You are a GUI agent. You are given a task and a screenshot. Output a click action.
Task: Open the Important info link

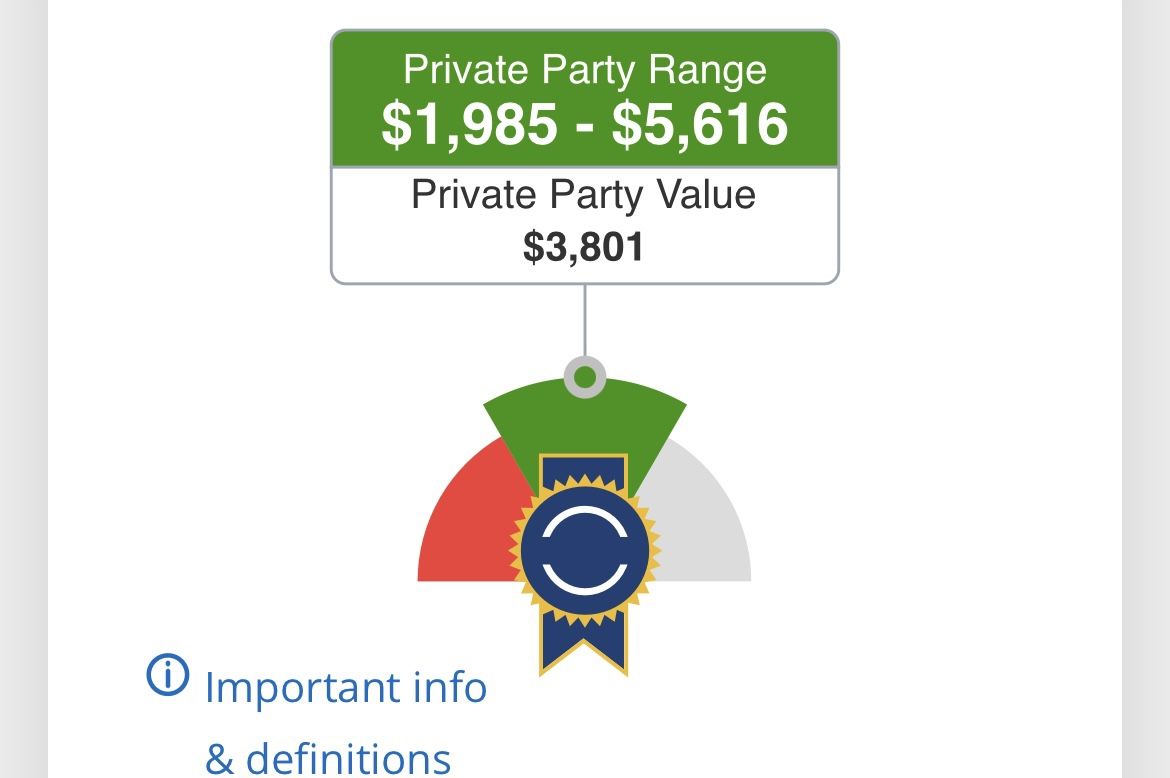pos(345,687)
